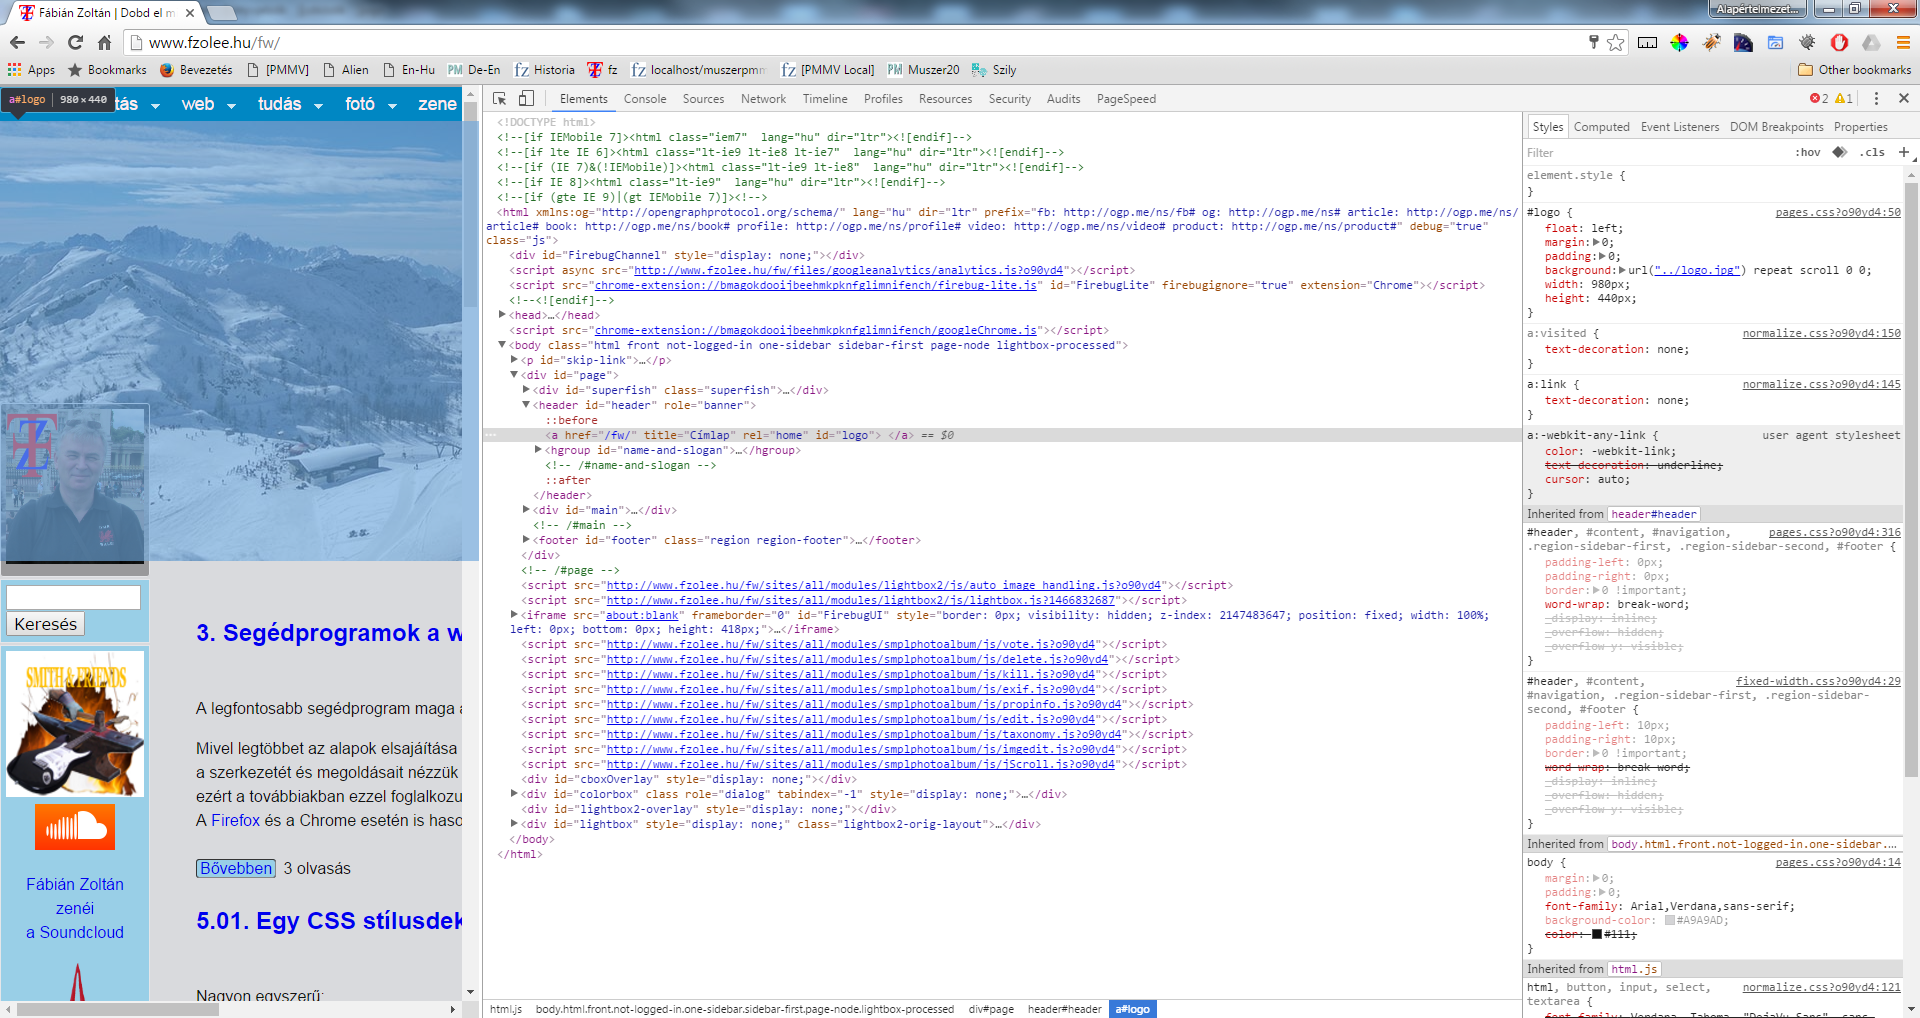Viewport: 1920px width, 1018px height.
Task: Open the Bookmarks star folder in bookmarks bar
Action: [x=107, y=70]
